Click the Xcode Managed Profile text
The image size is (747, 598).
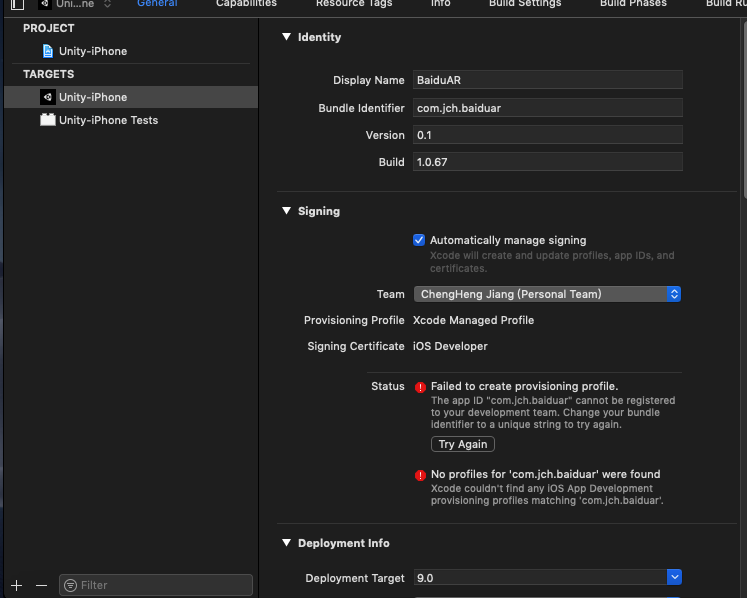(473, 320)
